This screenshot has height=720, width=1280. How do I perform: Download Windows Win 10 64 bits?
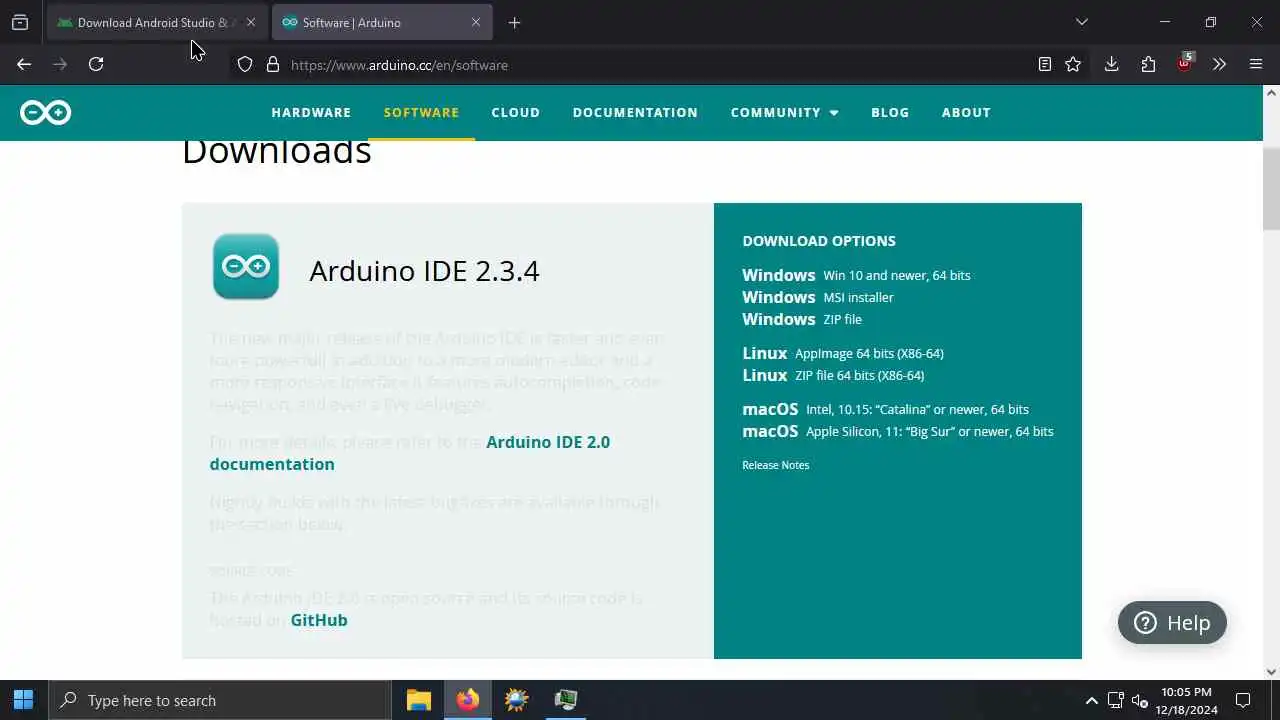[856, 275]
